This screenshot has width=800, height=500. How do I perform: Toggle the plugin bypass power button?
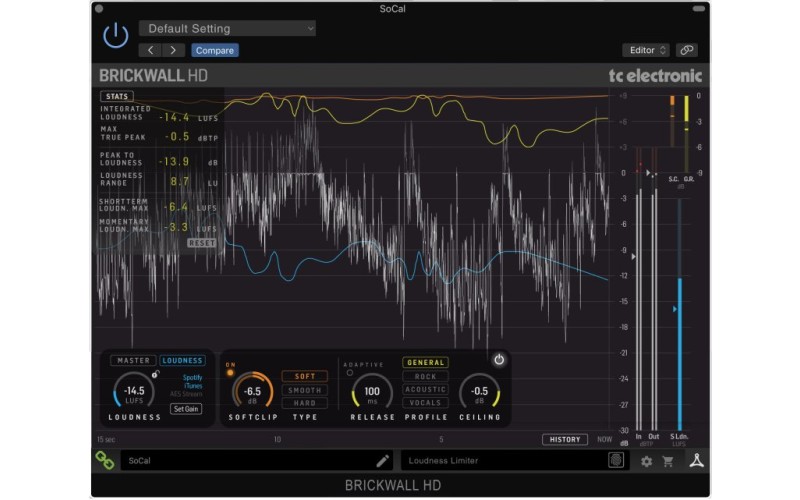point(116,36)
